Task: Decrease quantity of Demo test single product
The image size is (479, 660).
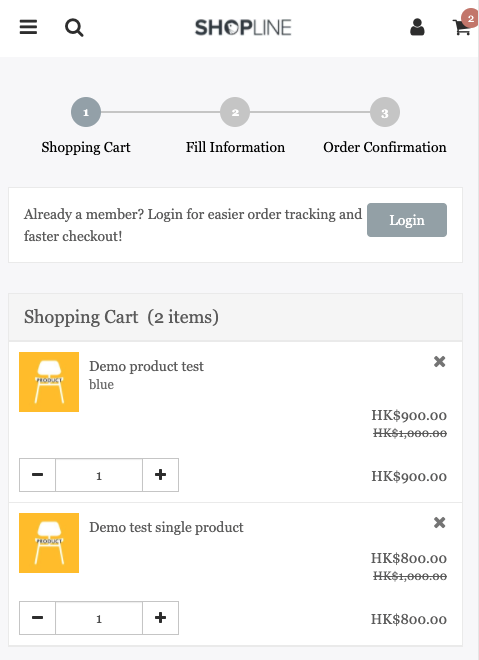Action: [37, 618]
